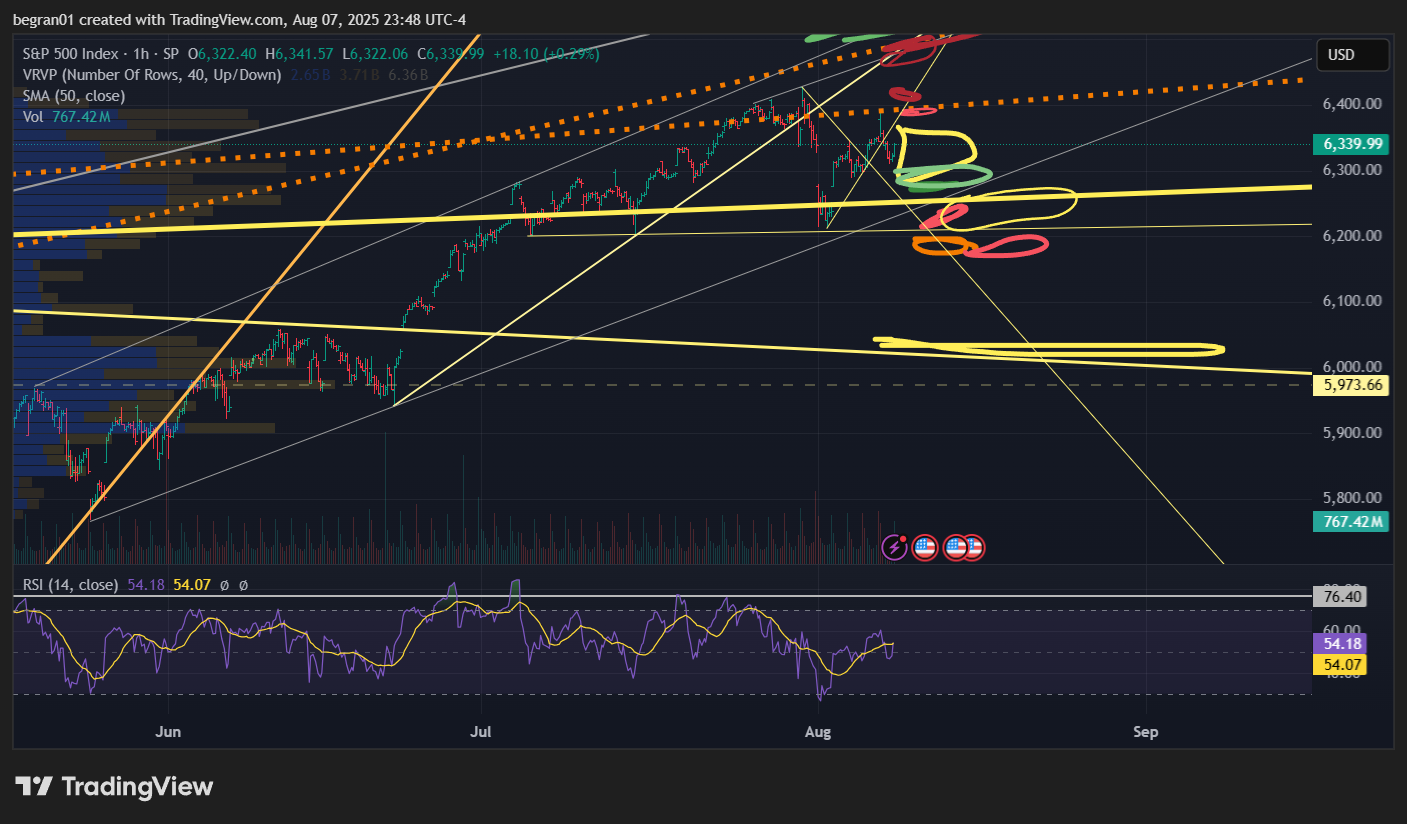Click the purple lightning bolt news icon

[894, 547]
